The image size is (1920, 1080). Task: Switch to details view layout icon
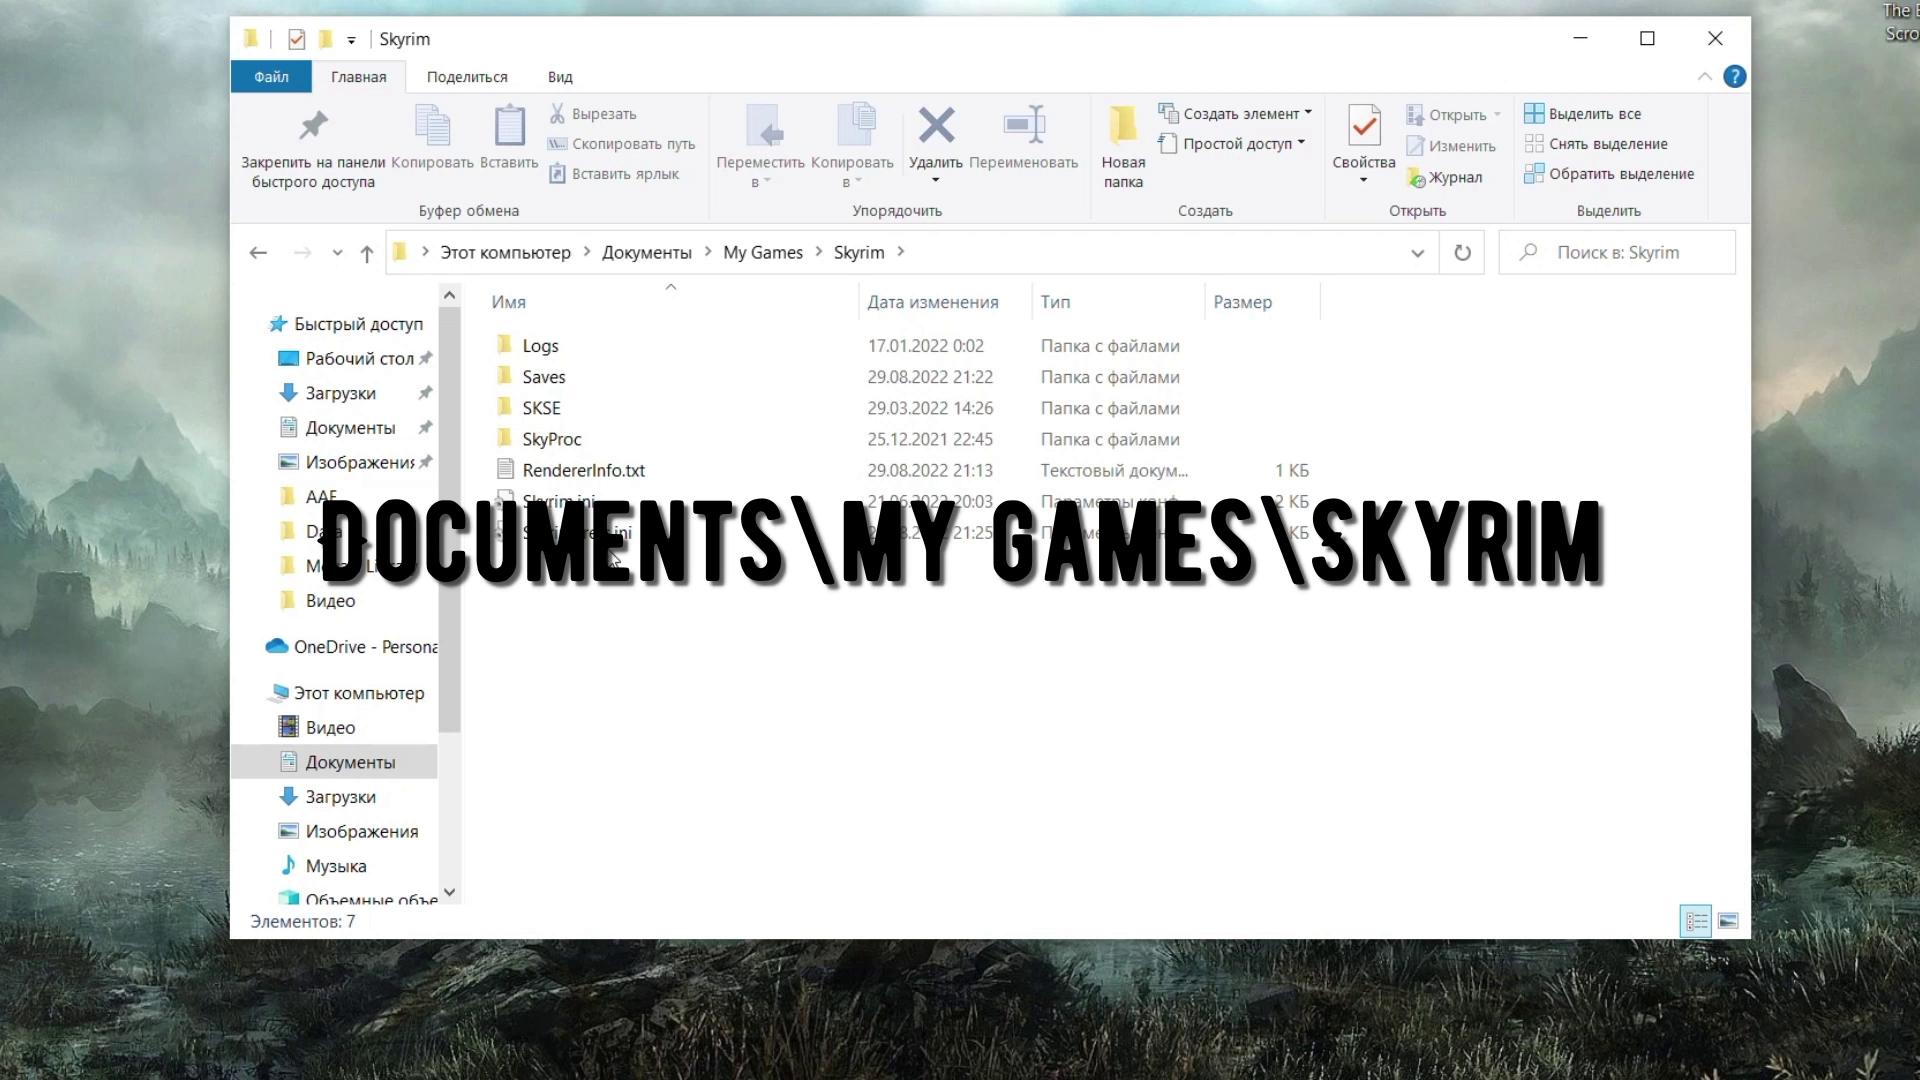1696,921
